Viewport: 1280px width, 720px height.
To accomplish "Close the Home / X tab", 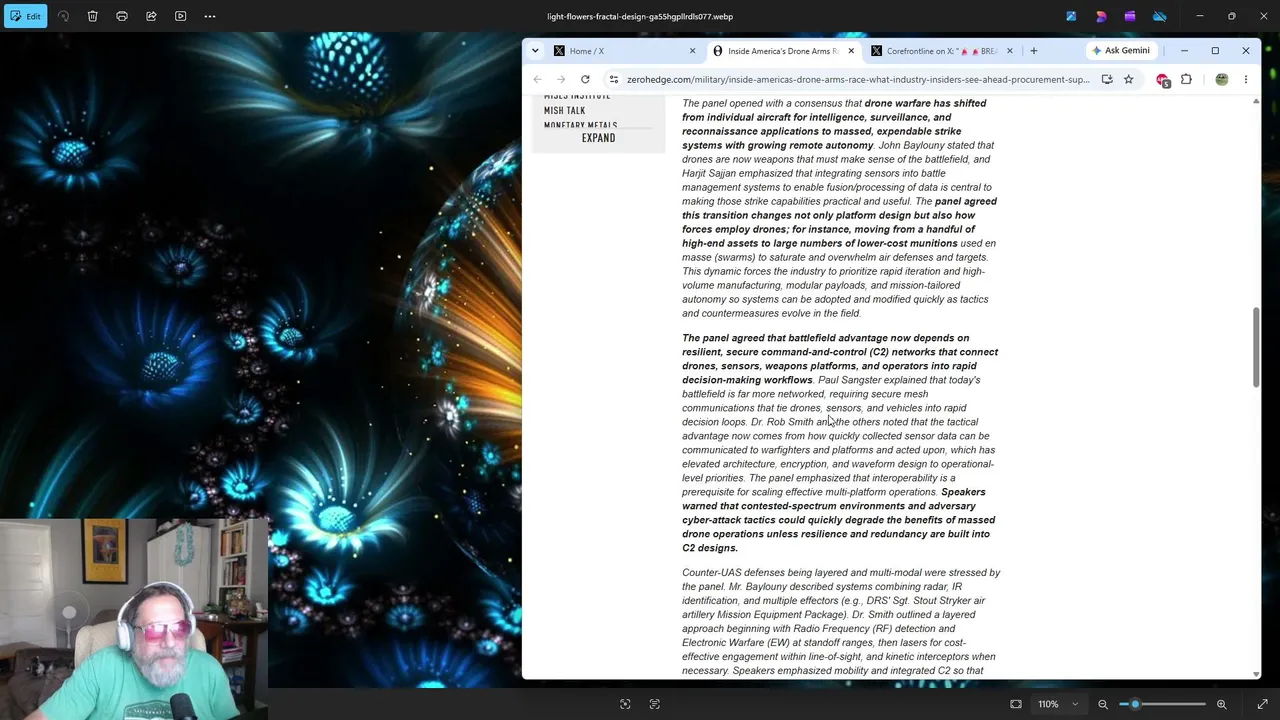I will [x=692, y=51].
